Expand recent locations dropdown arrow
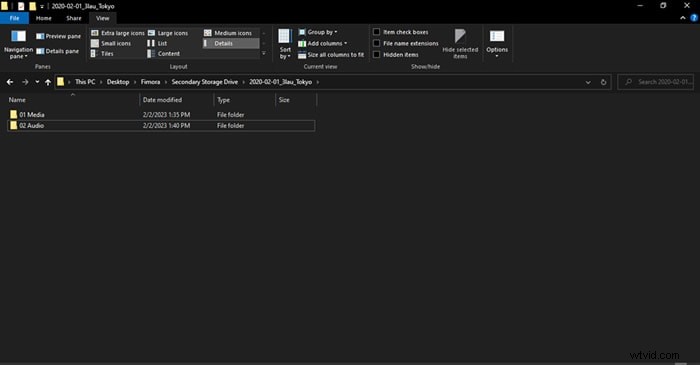The image size is (700, 365). tap(37, 82)
